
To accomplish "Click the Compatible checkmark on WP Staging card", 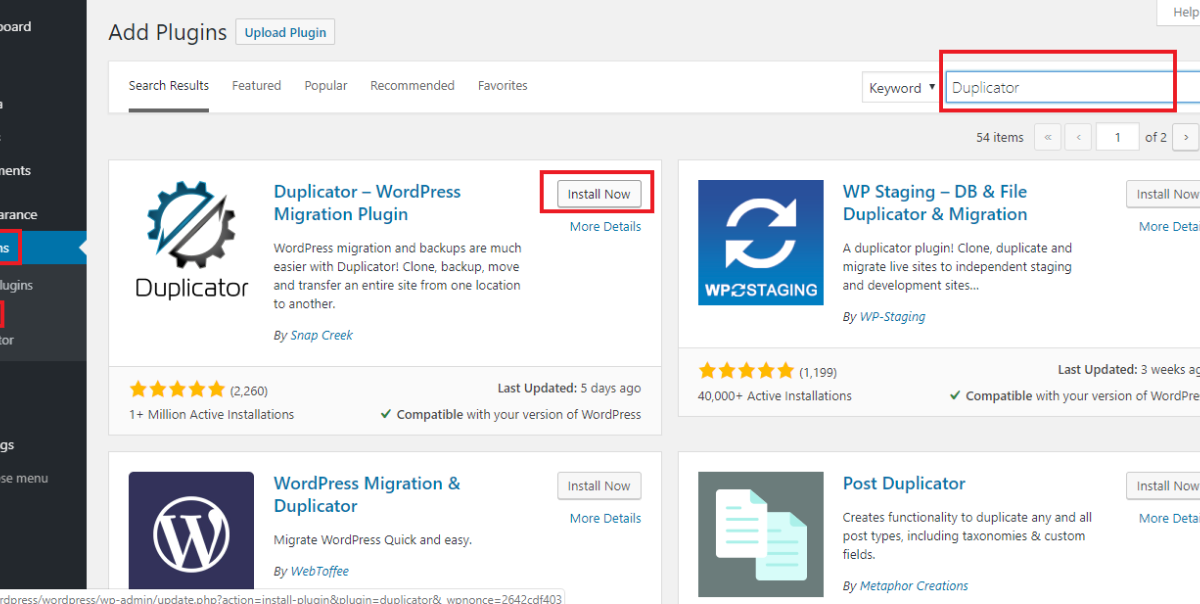I will [955, 396].
